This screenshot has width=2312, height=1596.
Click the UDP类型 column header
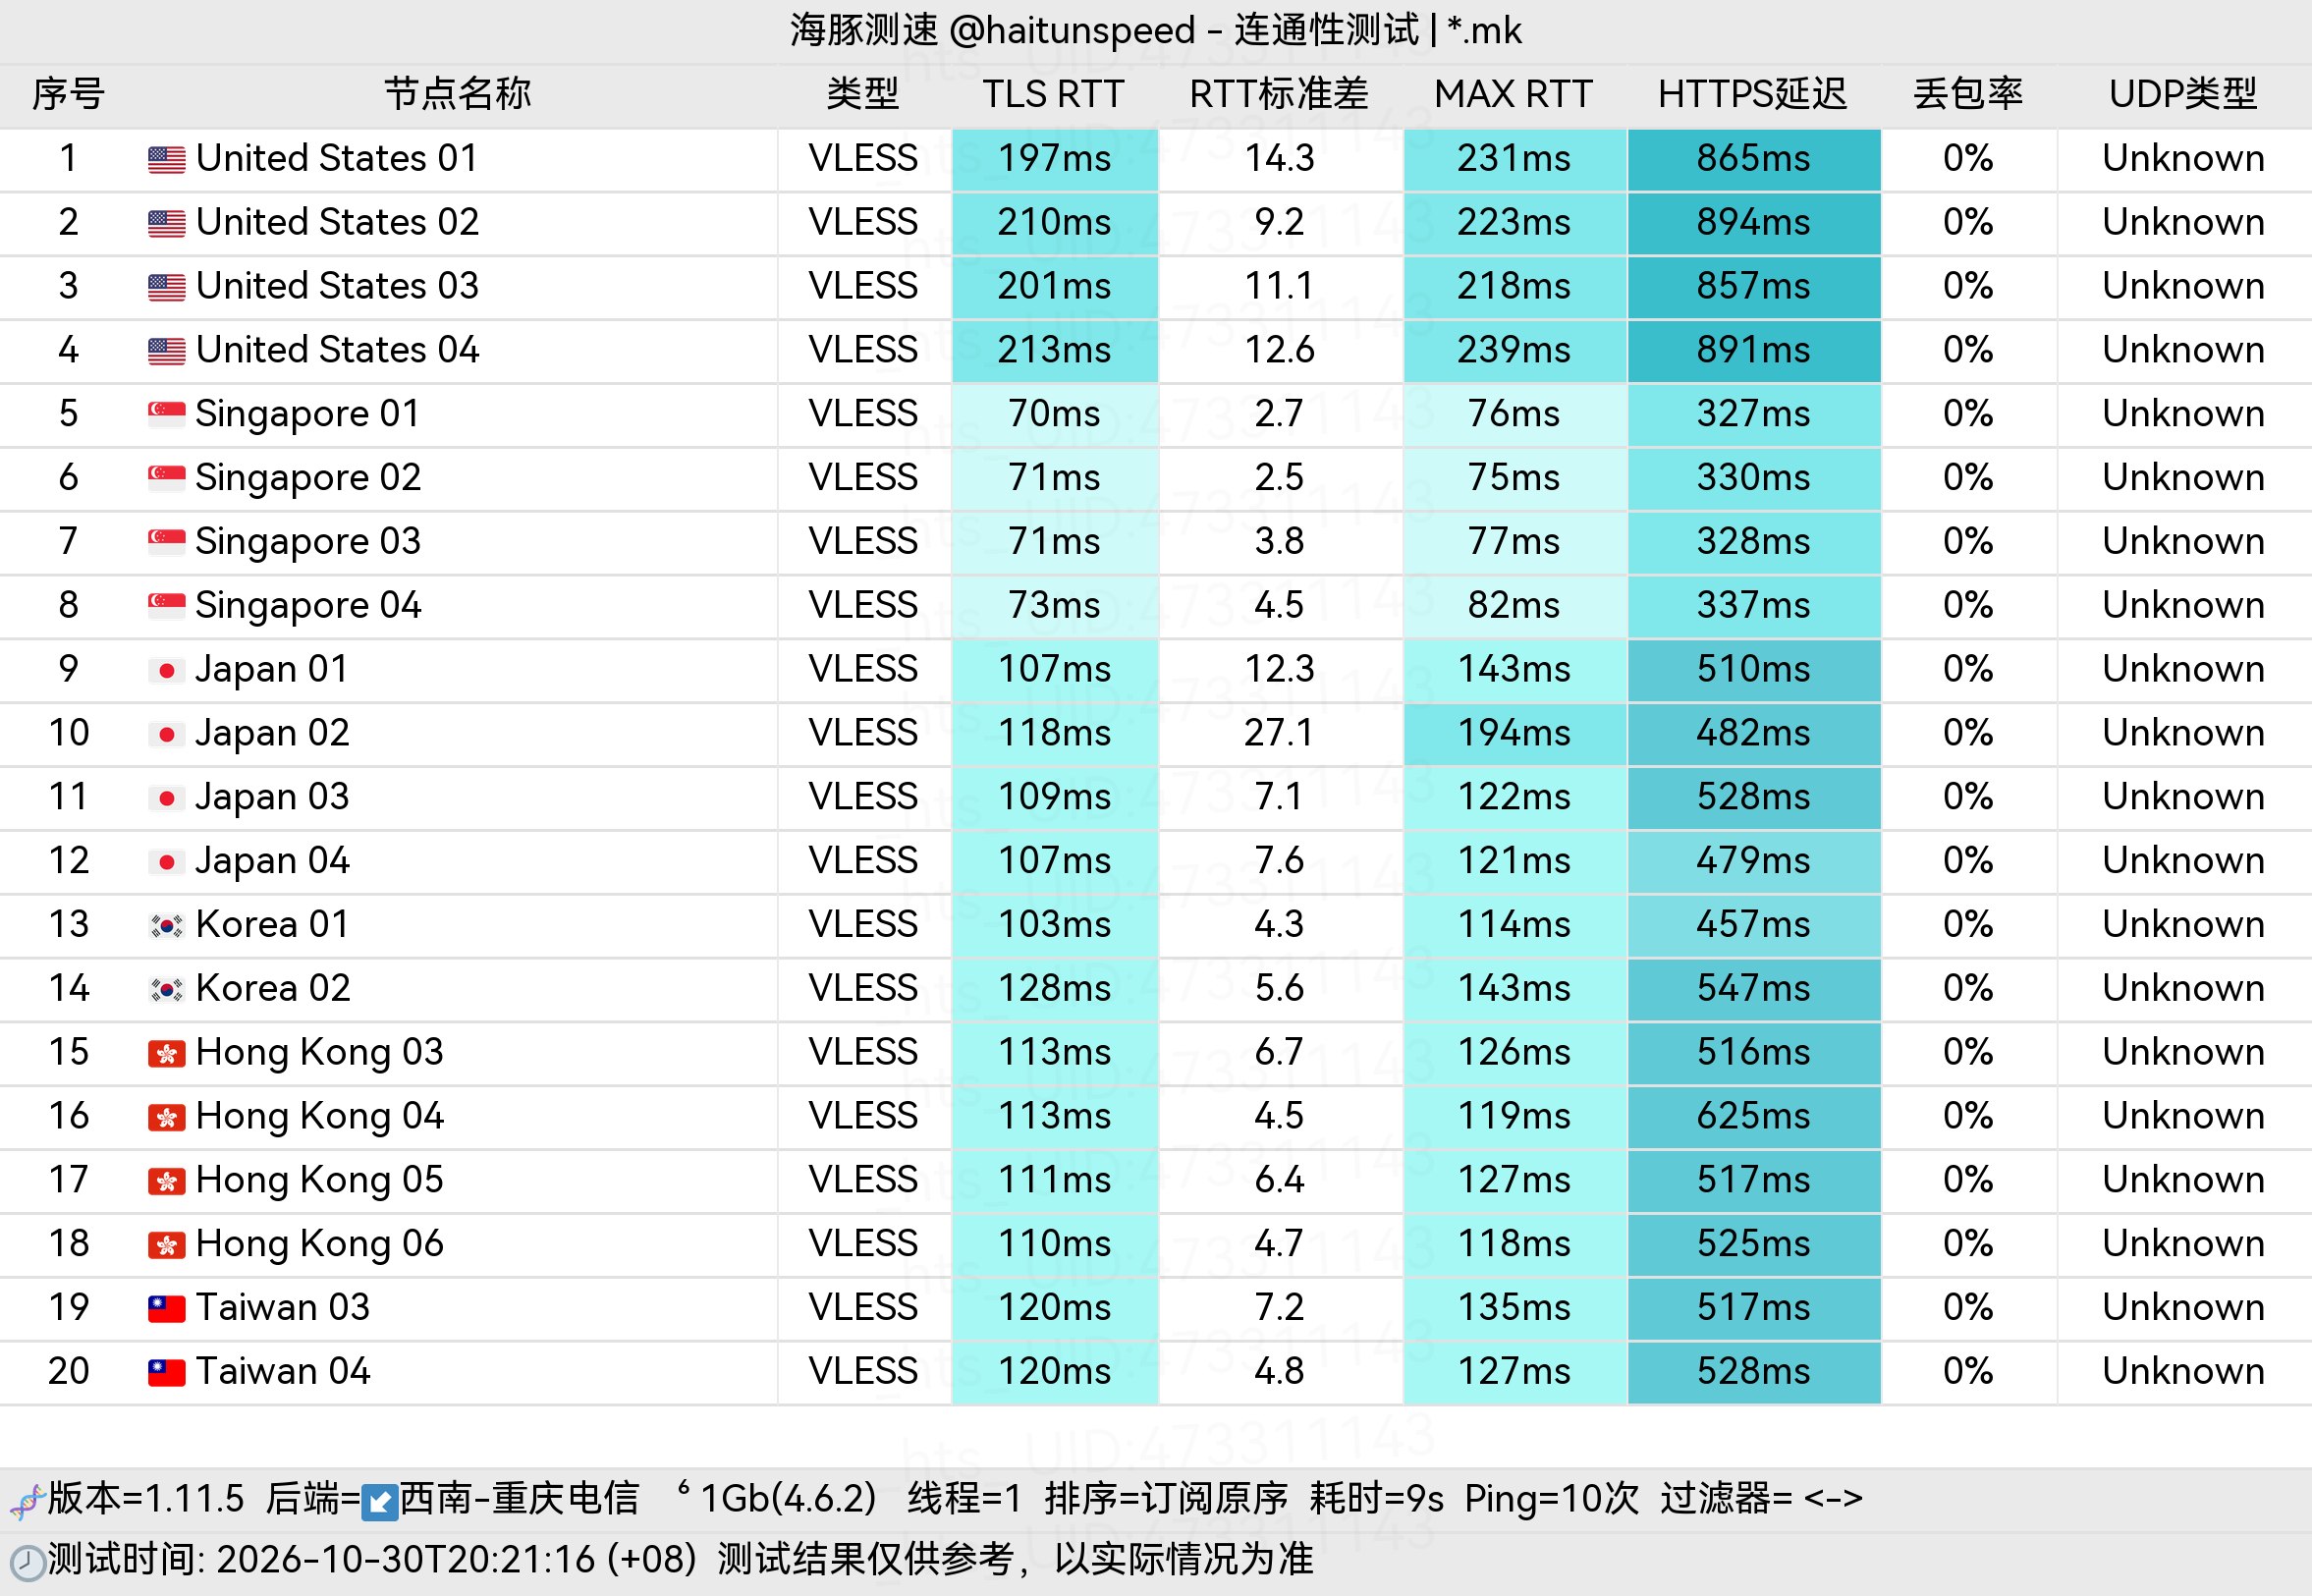(x=2183, y=94)
